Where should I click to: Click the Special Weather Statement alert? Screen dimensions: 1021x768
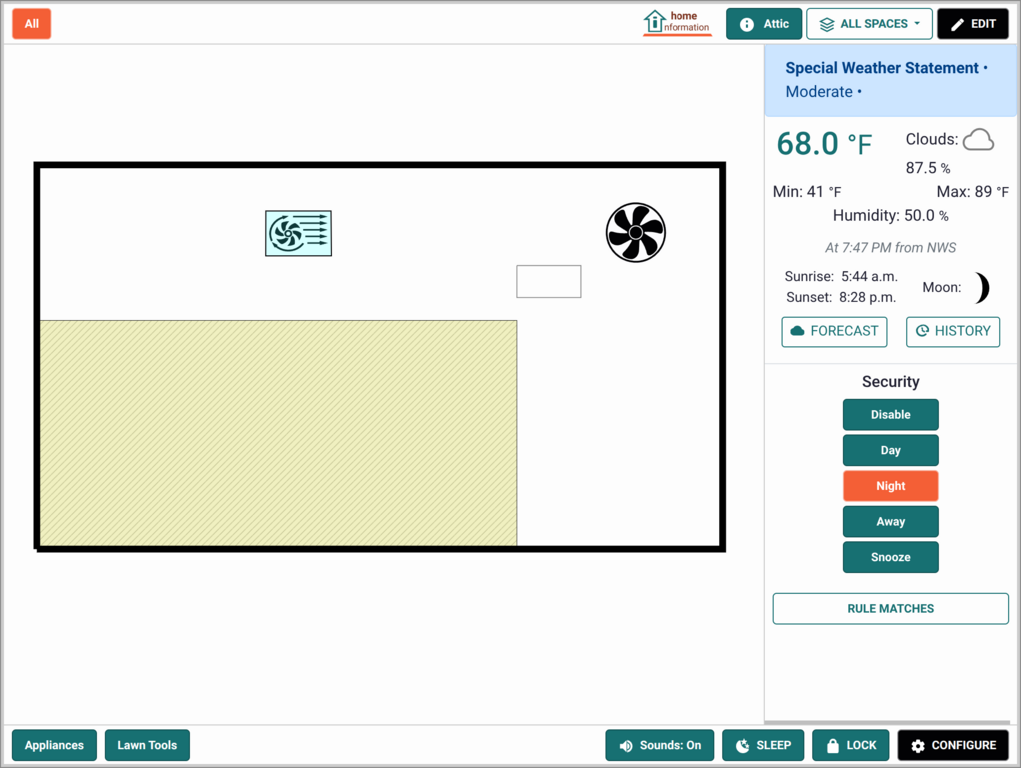point(890,80)
